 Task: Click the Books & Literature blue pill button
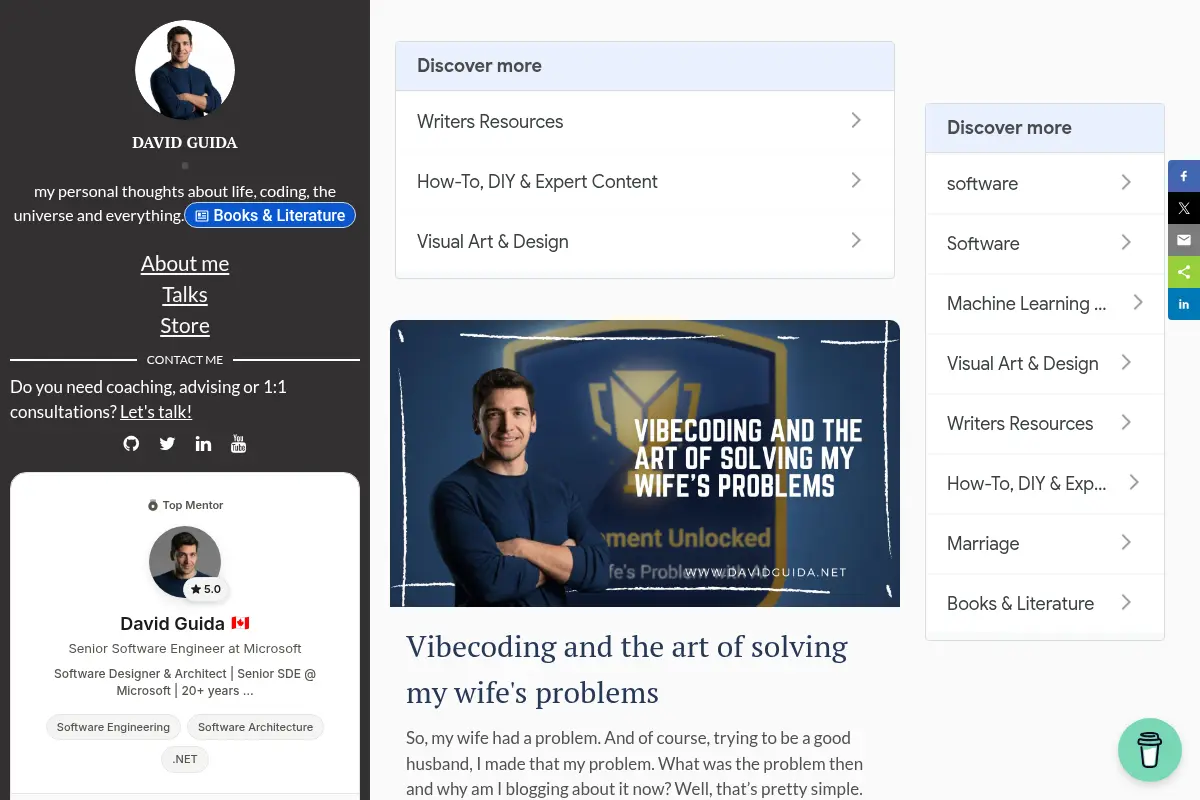(x=270, y=215)
